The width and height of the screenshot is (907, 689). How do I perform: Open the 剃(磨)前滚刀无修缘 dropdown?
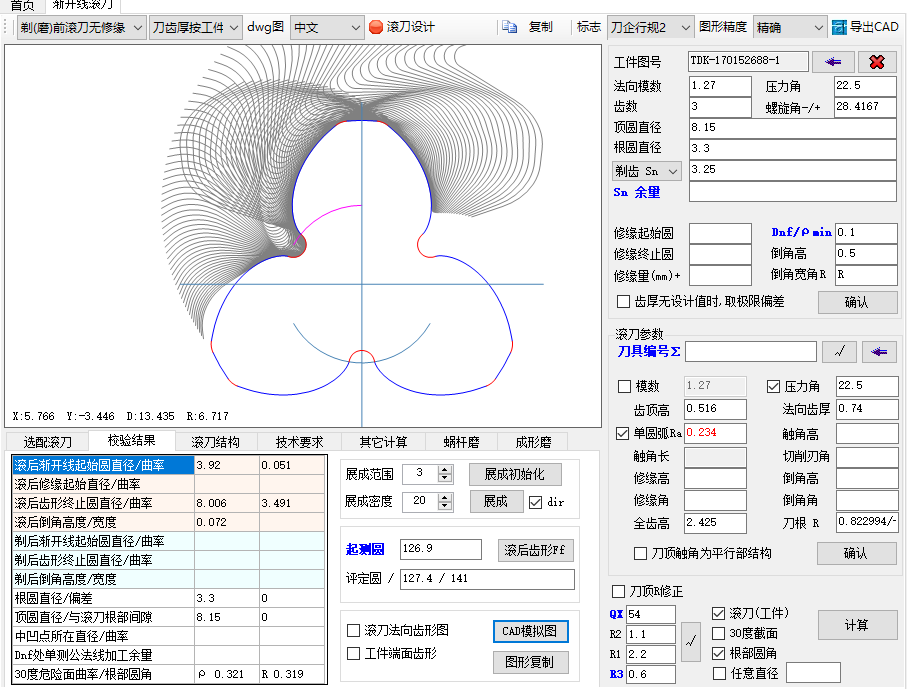(80, 27)
